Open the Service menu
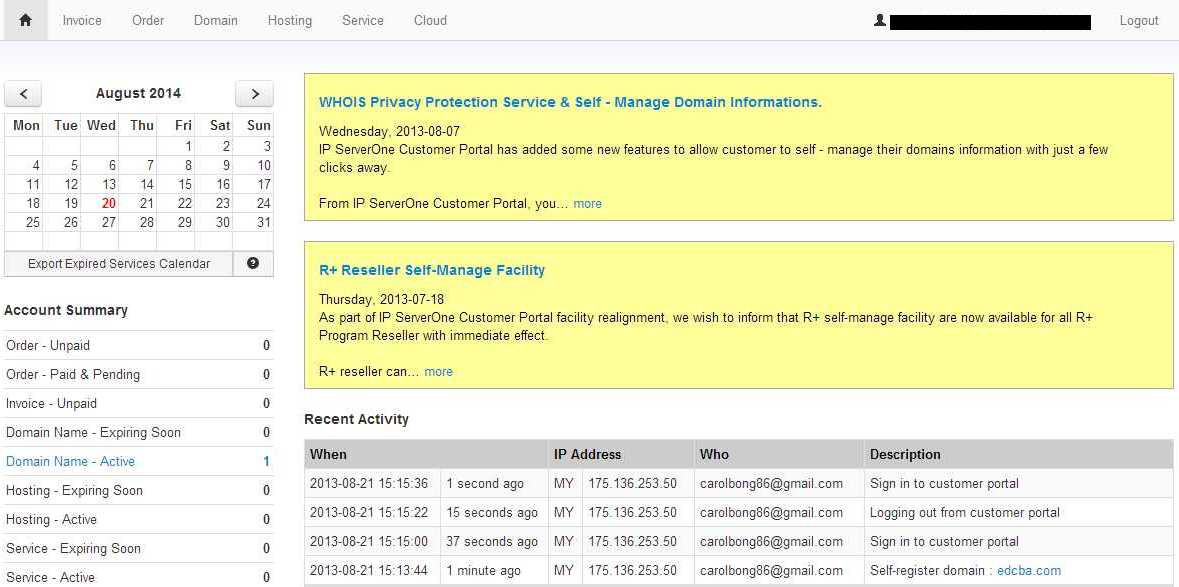 [x=362, y=20]
